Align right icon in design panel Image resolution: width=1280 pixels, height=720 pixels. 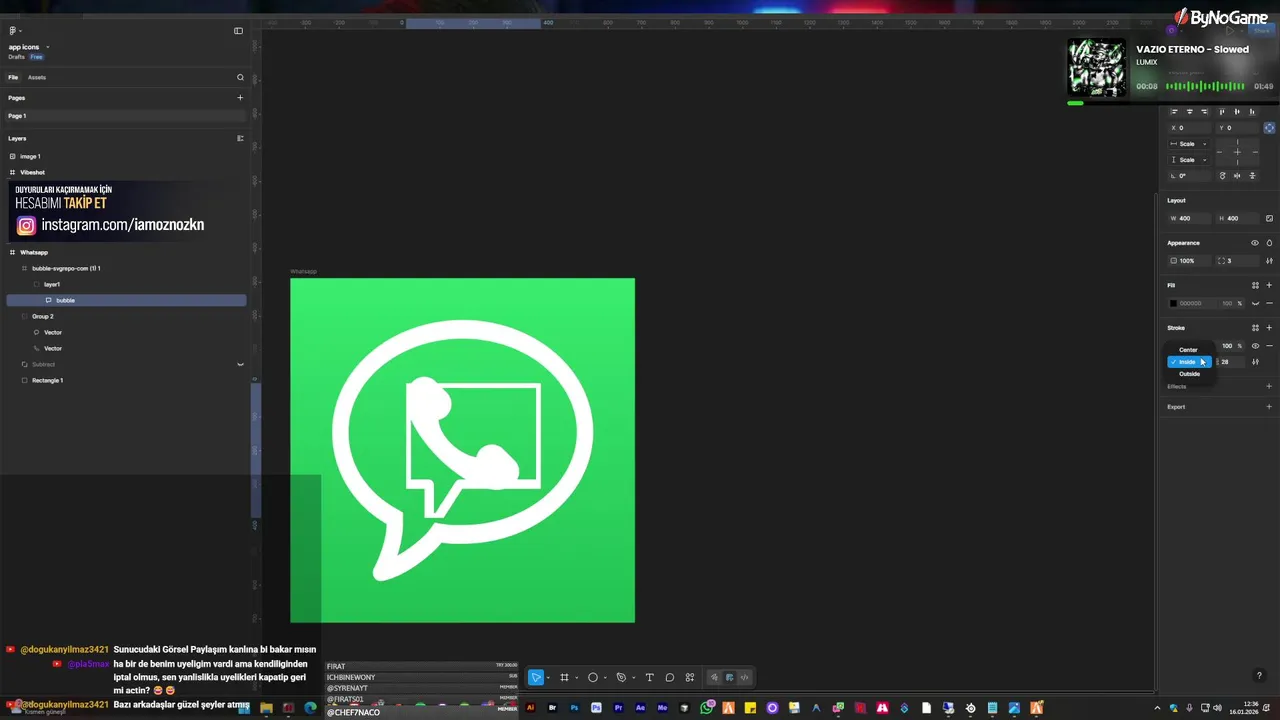[1204, 111]
